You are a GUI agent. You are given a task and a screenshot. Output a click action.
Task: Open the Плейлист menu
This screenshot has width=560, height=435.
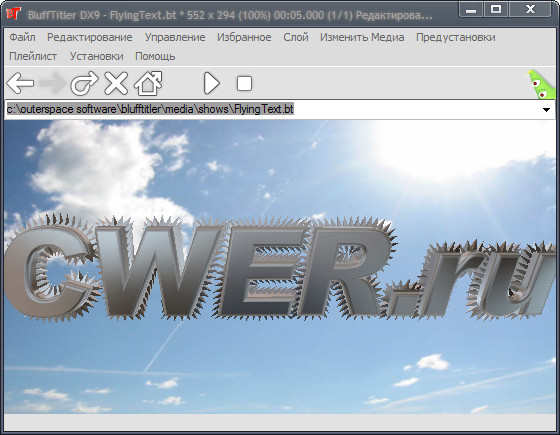(x=33, y=56)
